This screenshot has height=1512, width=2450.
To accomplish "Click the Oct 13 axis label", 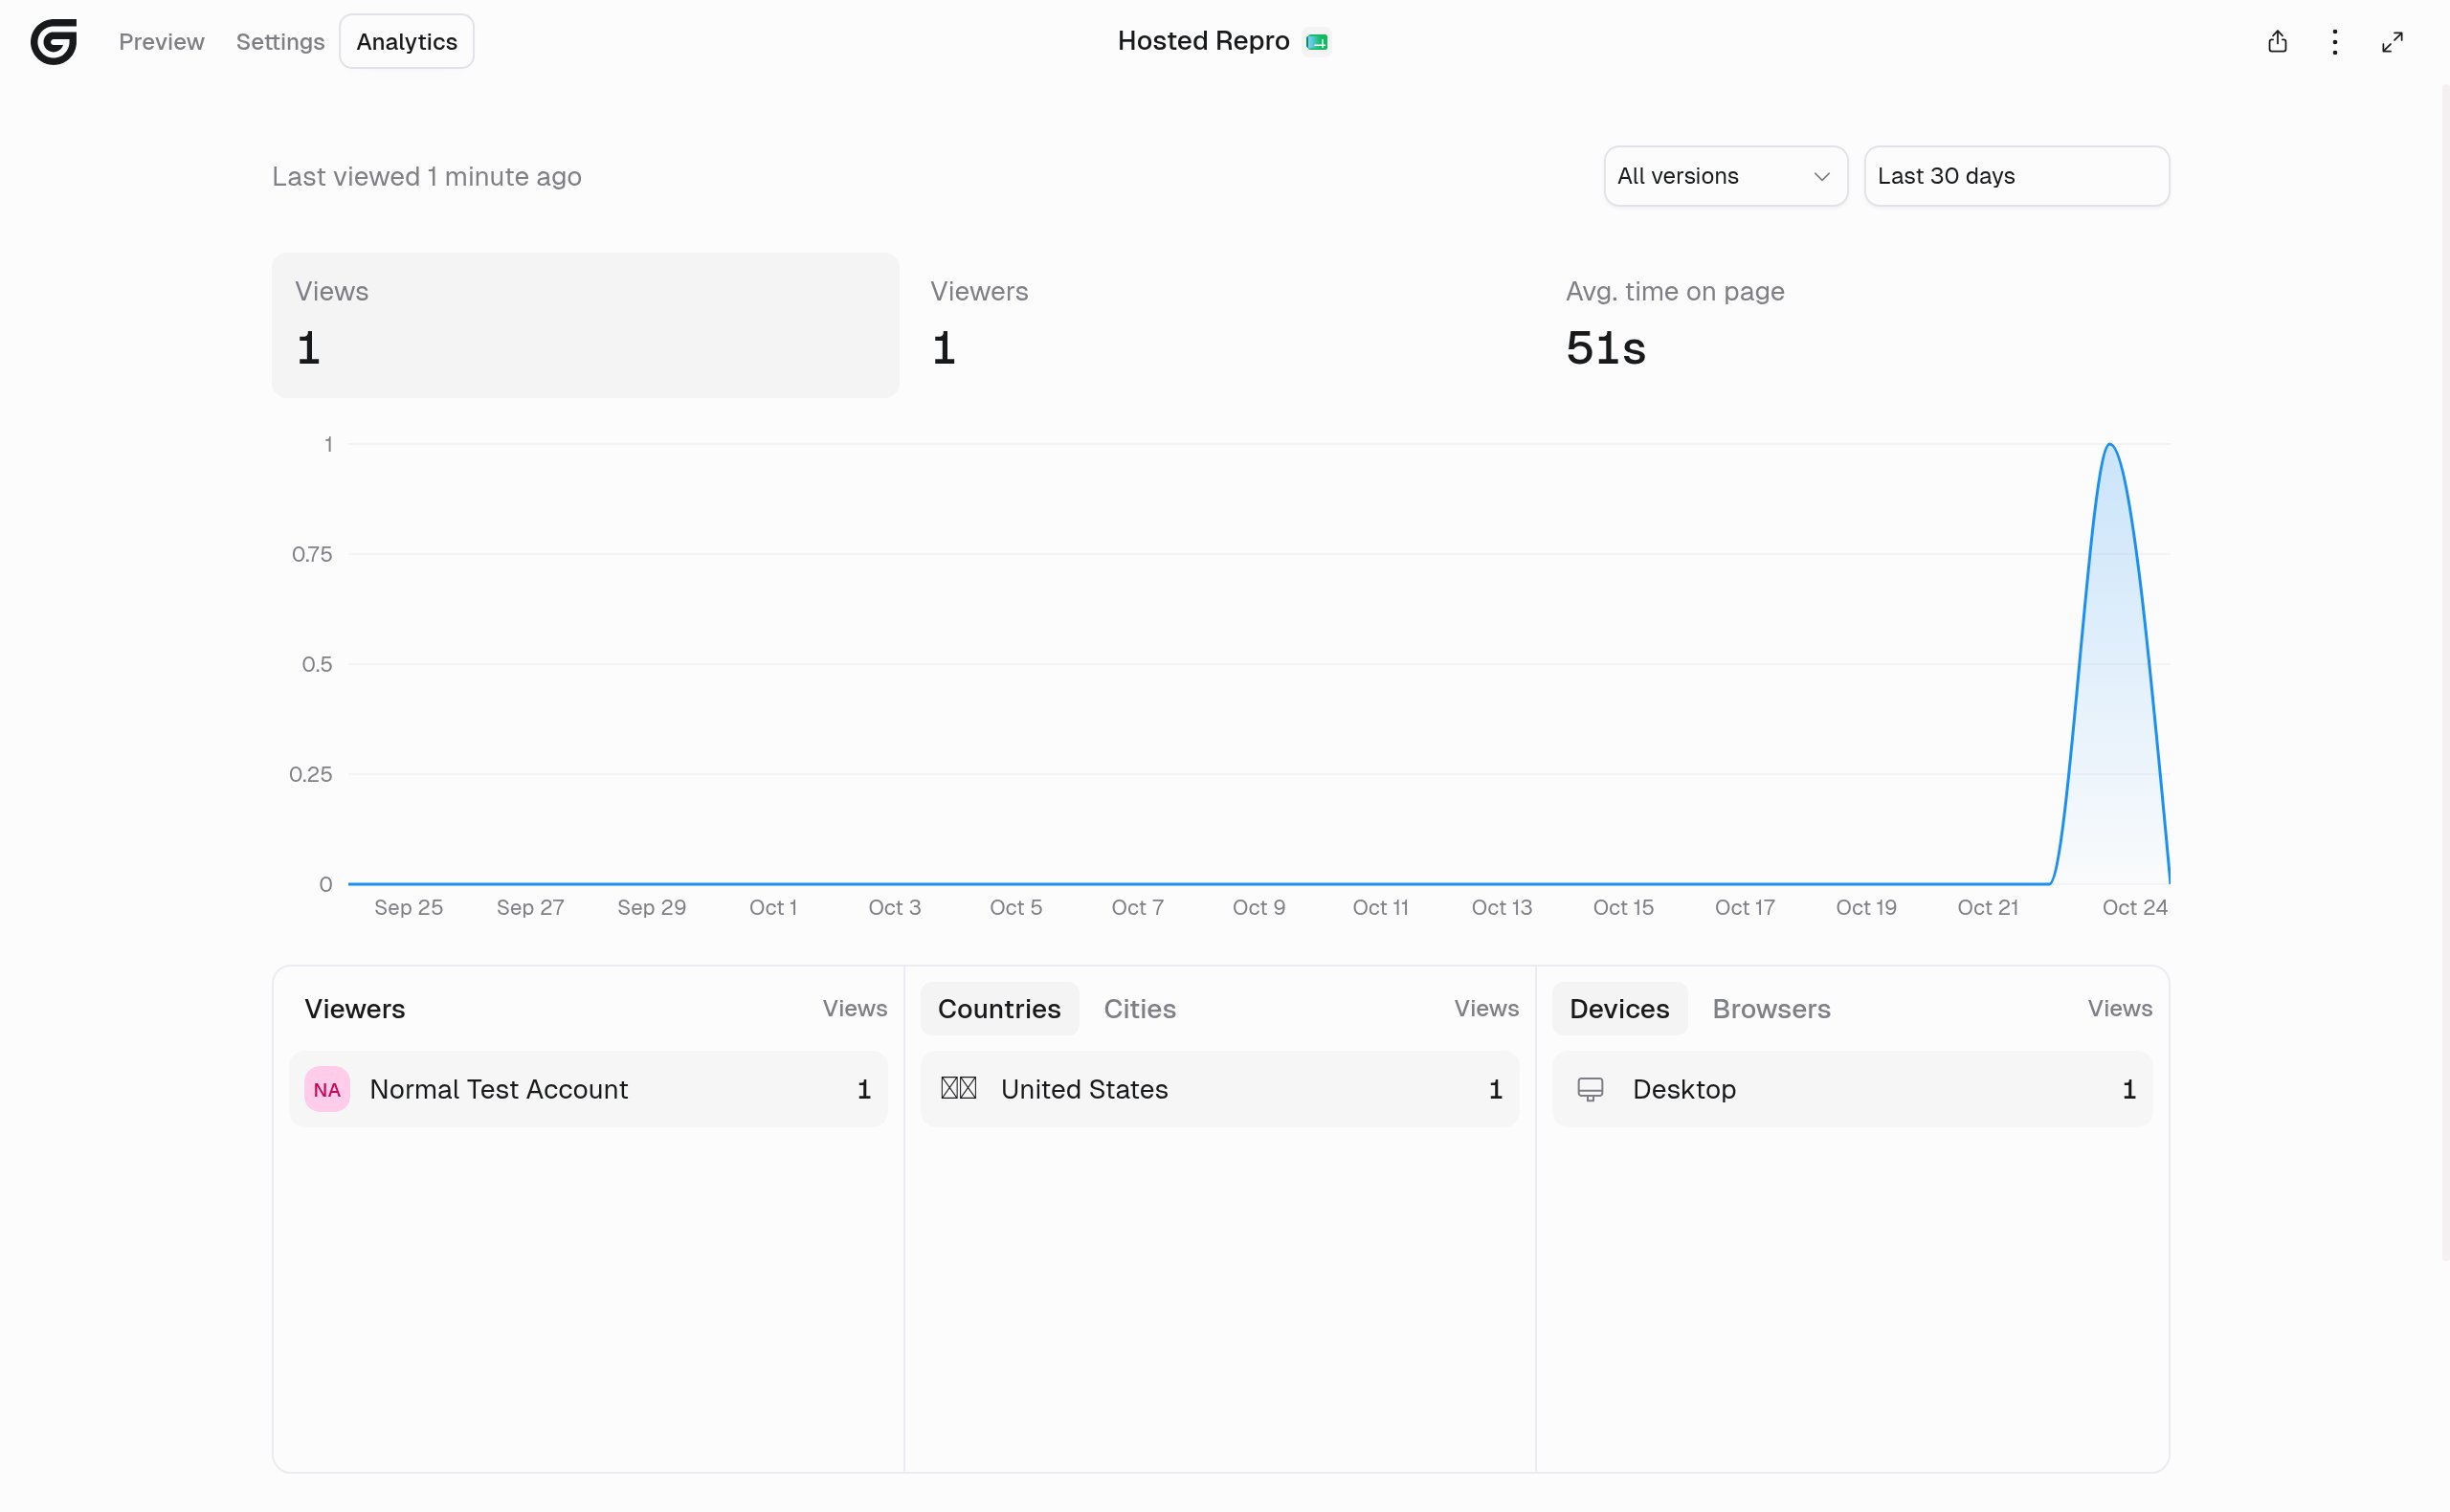I will [1501, 907].
